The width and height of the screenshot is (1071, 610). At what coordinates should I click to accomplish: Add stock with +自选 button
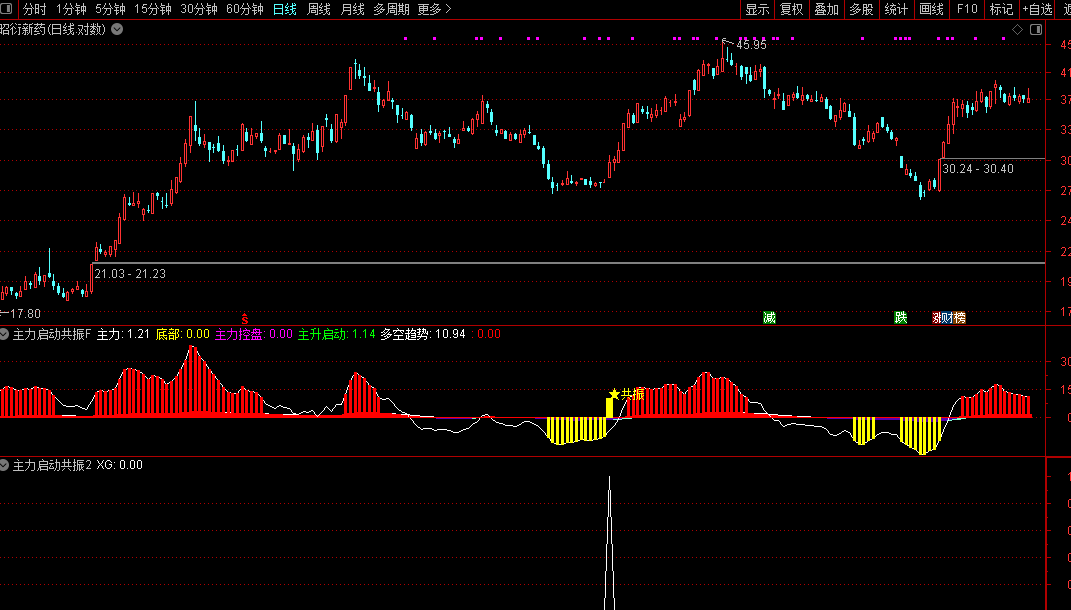click(1038, 9)
